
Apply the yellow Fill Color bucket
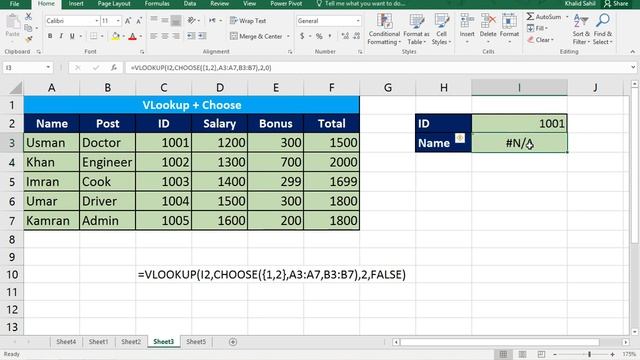click(x=116, y=36)
